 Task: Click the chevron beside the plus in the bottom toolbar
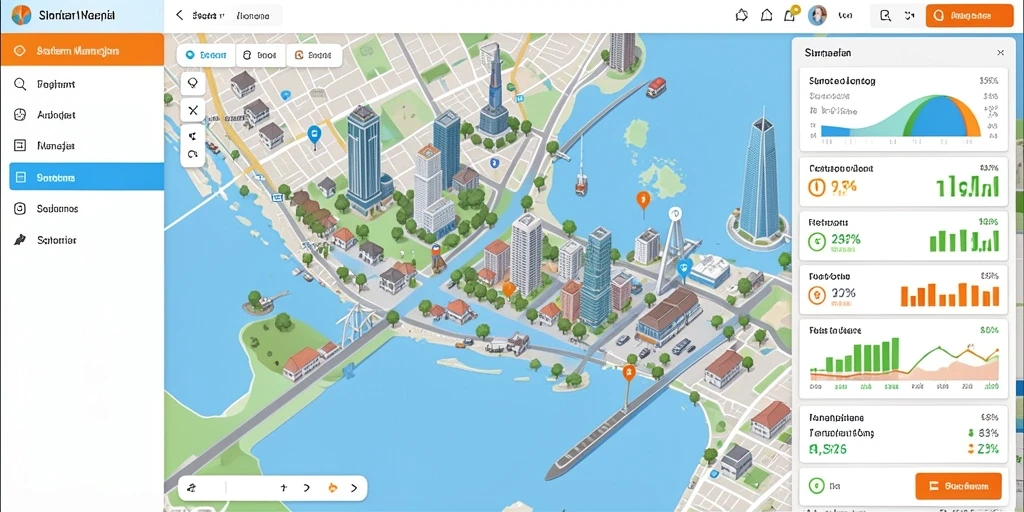point(307,488)
